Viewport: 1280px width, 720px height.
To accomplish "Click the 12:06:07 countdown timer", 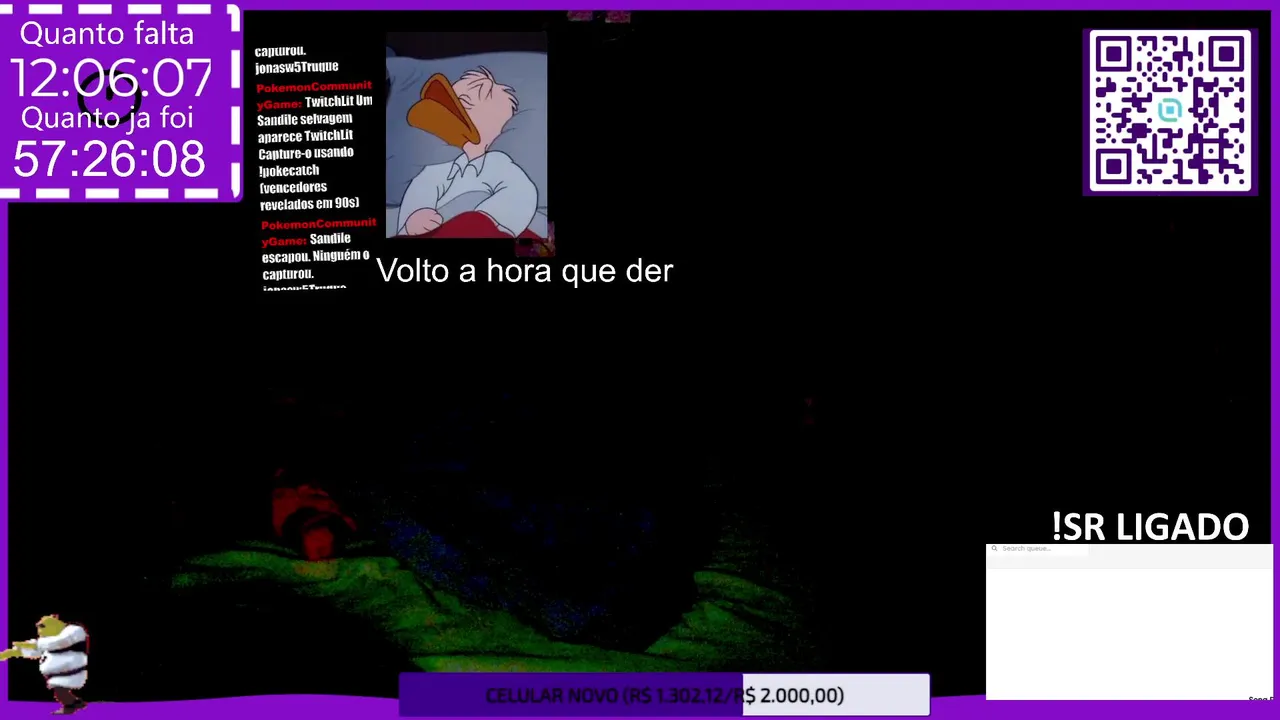I will [x=112, y=78].
